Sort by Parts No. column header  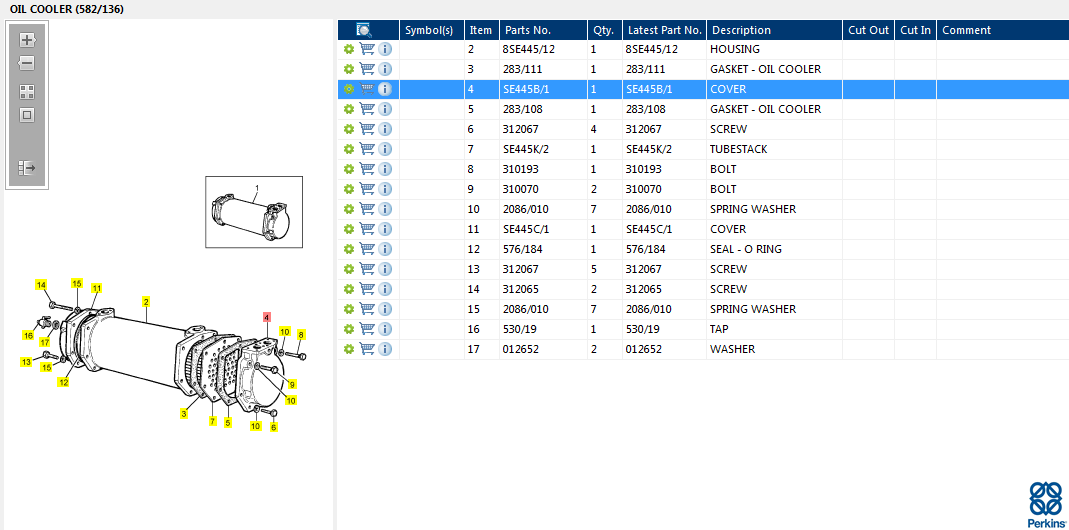pos(543,30)
